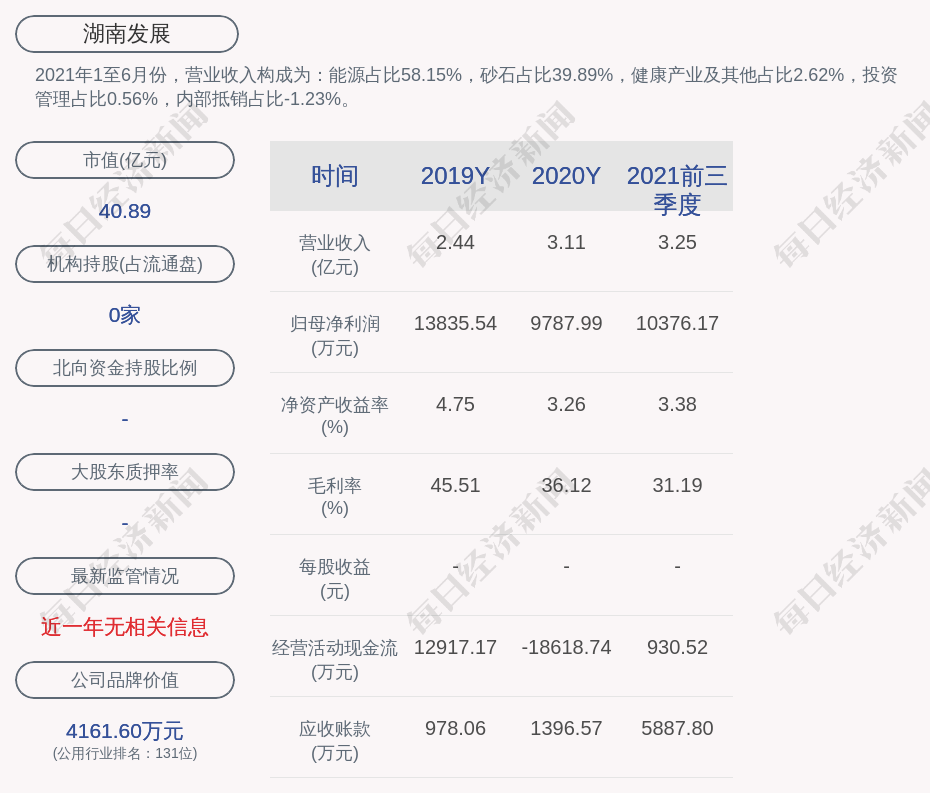Viewport: 930px width, 793px height.
Task: Click the 归母净利润(万元) row label
Action: 335,336
